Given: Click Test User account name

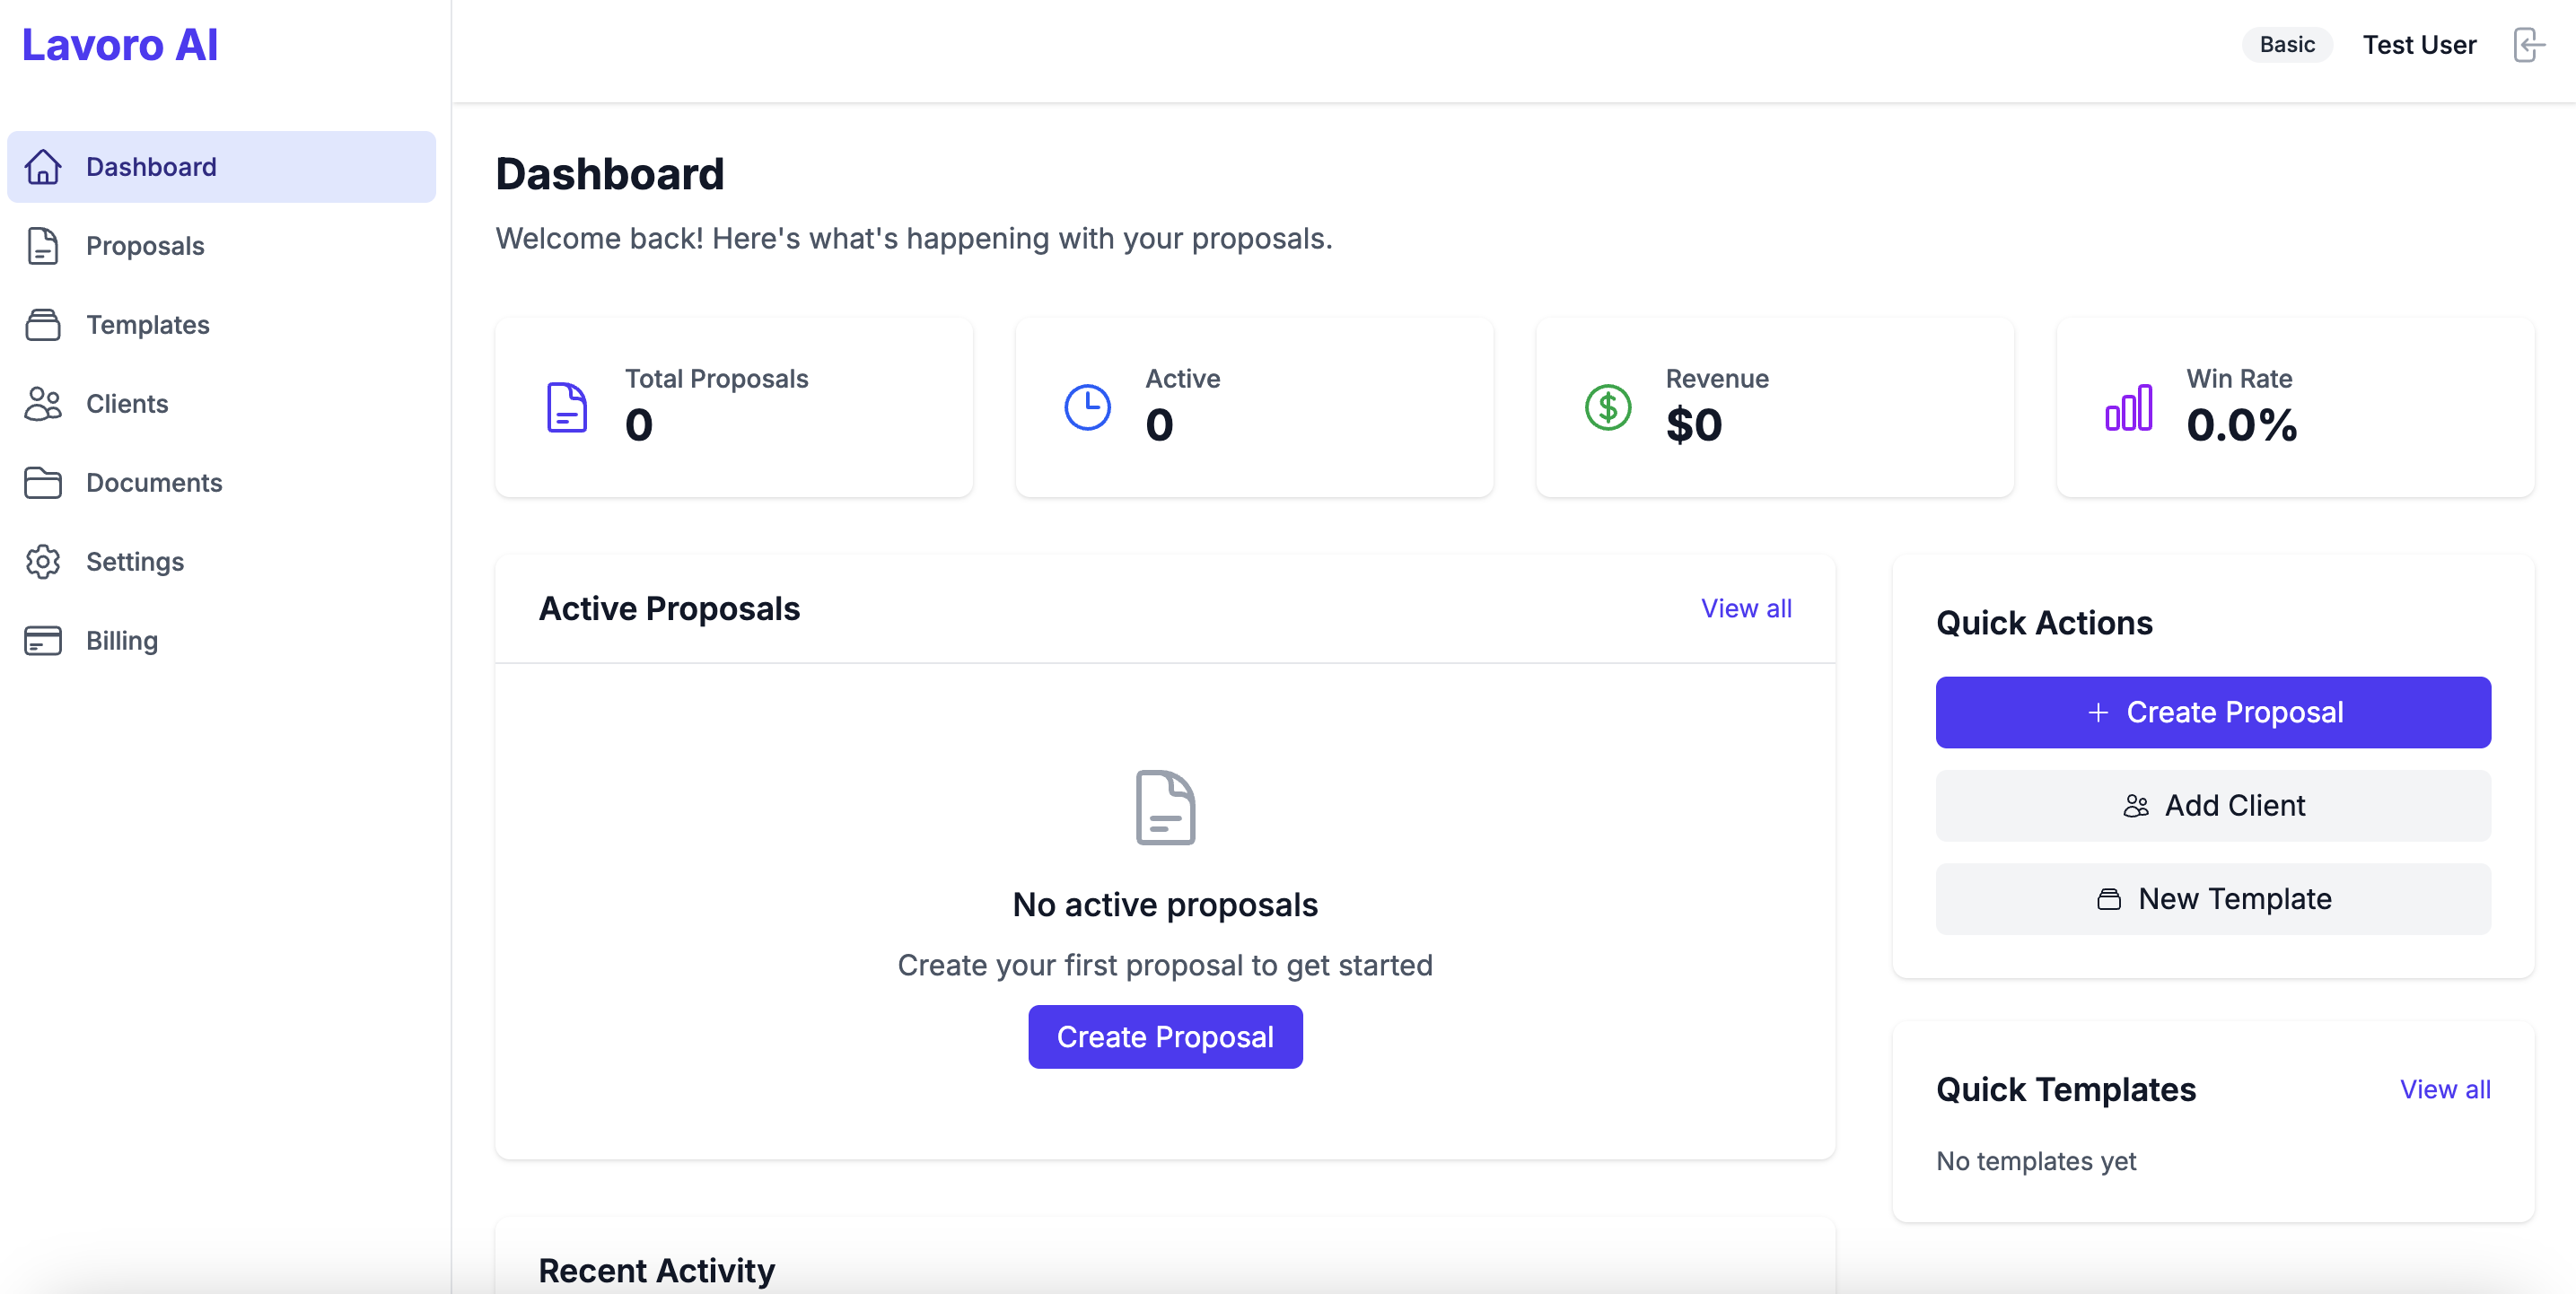Looking at the screenshot, I should [x=2420, y=45].
